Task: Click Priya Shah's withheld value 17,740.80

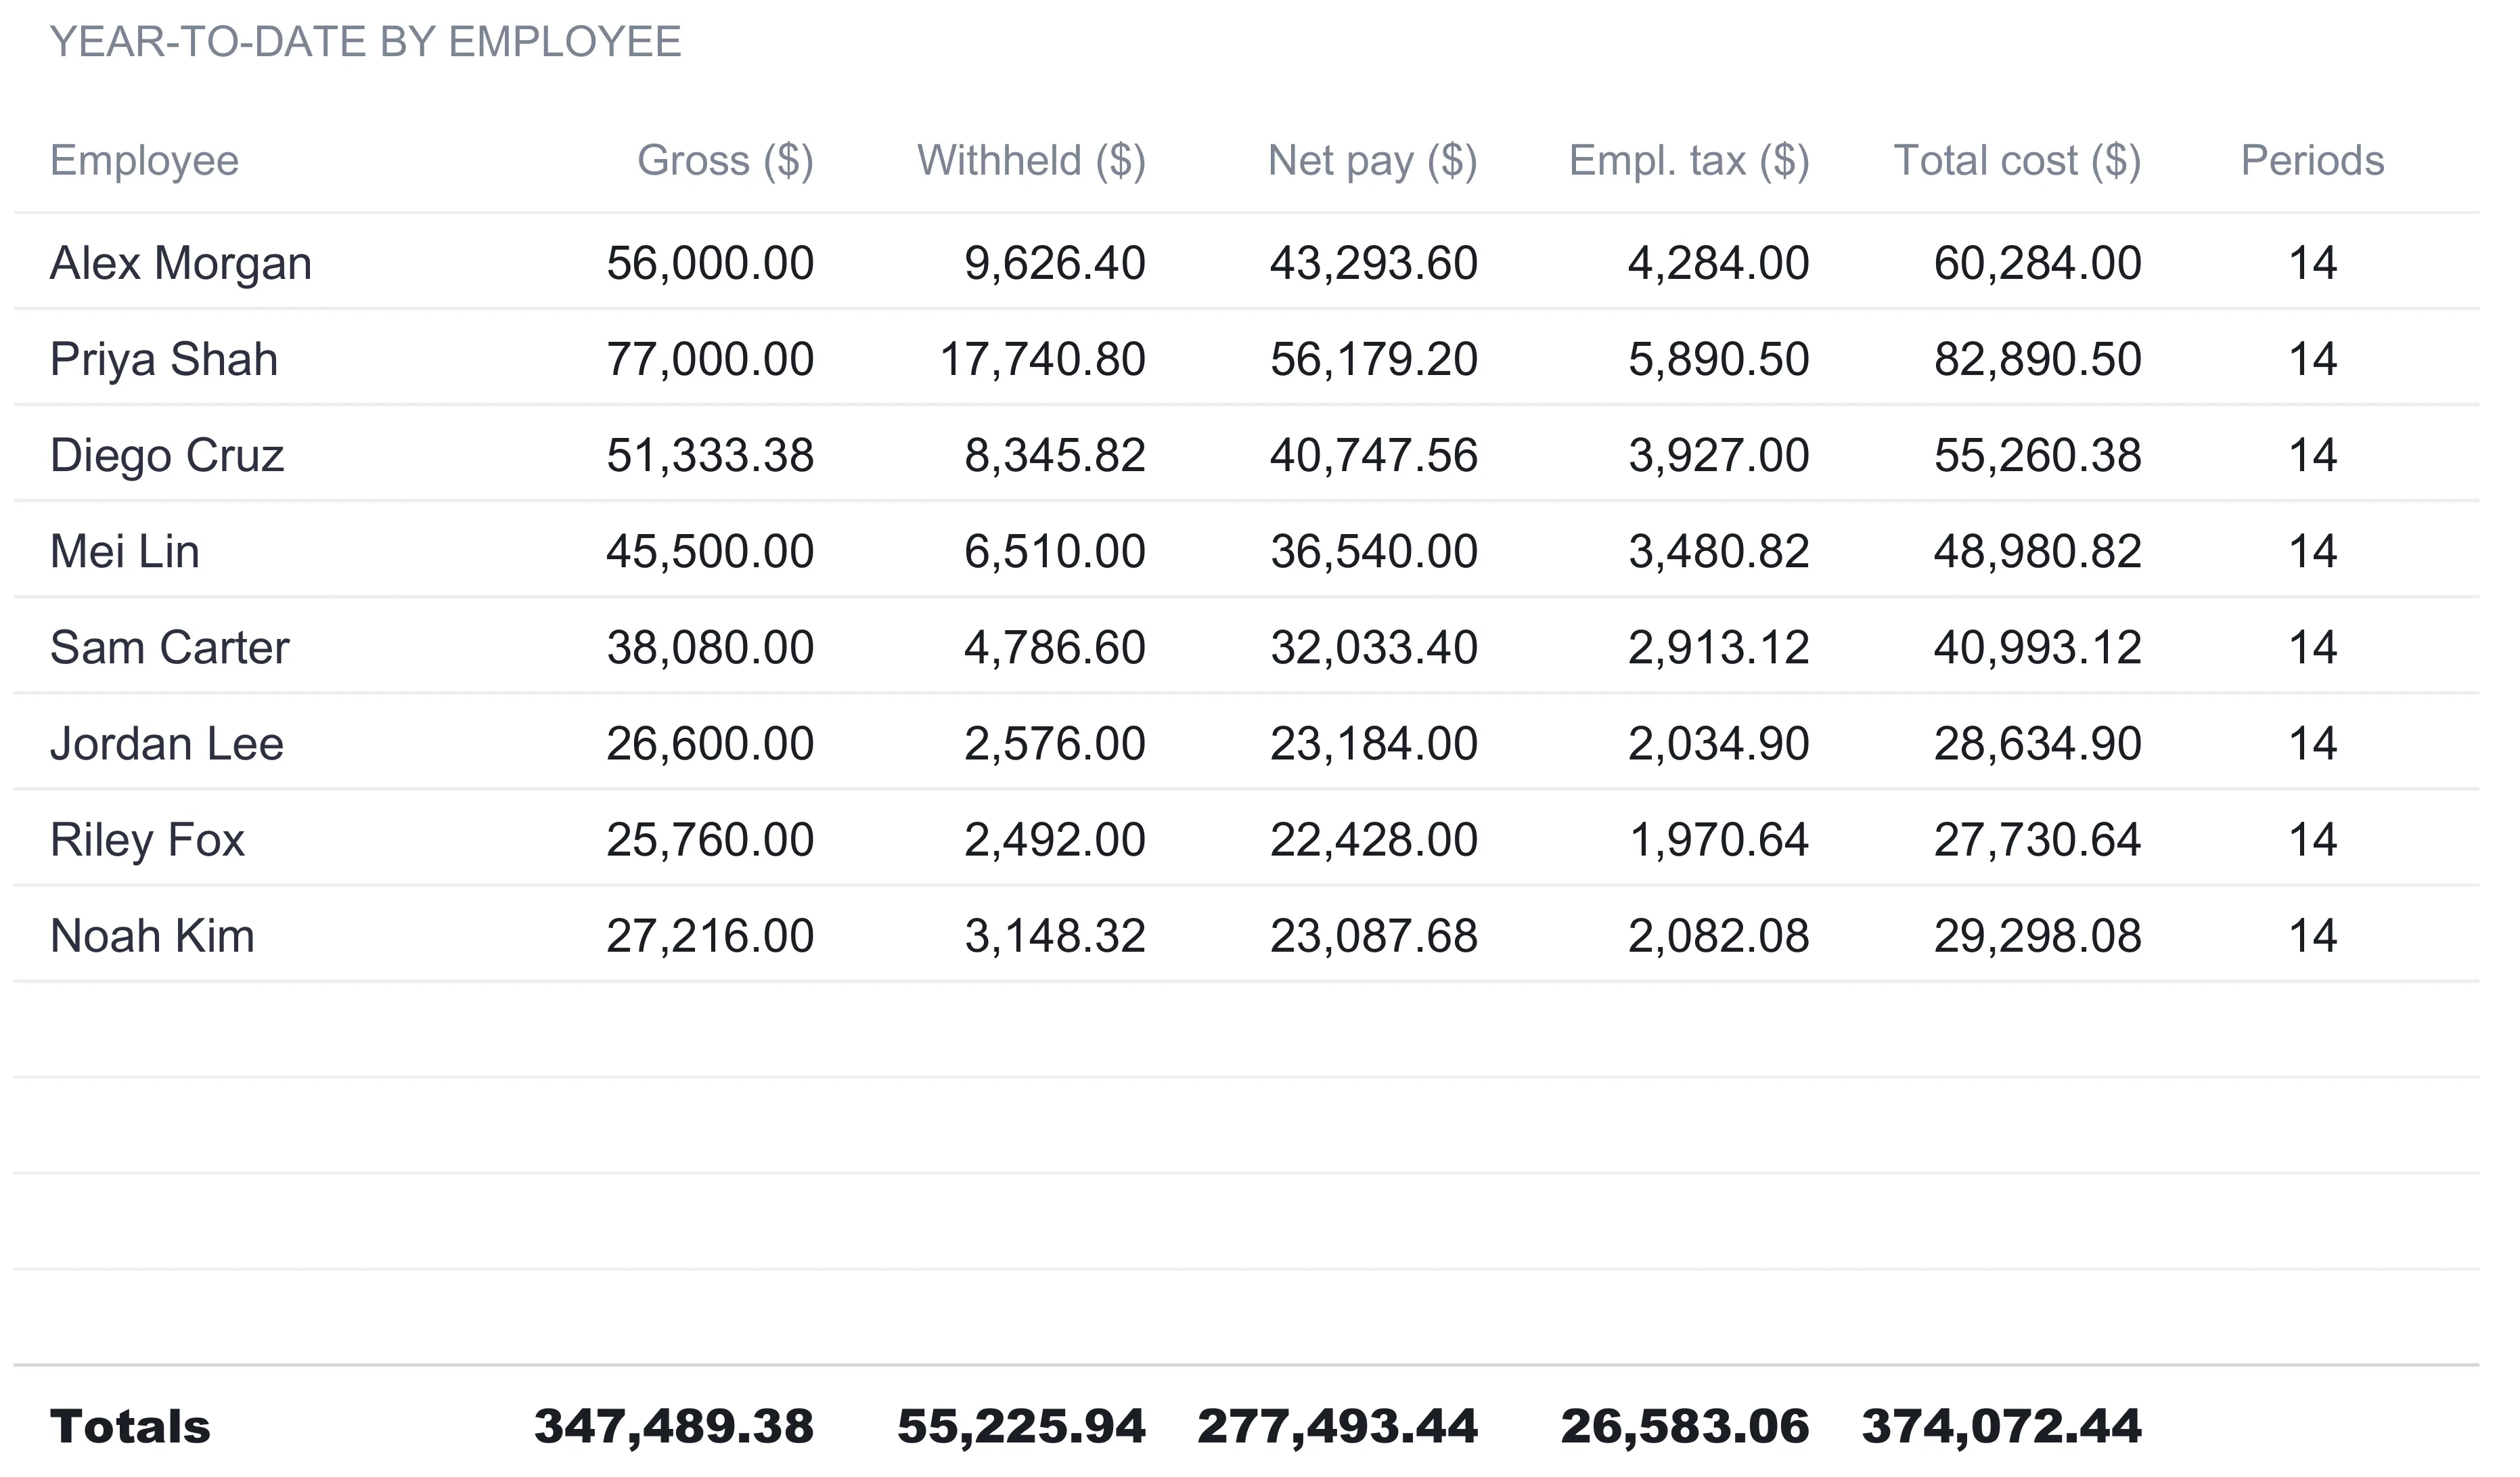Action: [x=1043, y=360]
